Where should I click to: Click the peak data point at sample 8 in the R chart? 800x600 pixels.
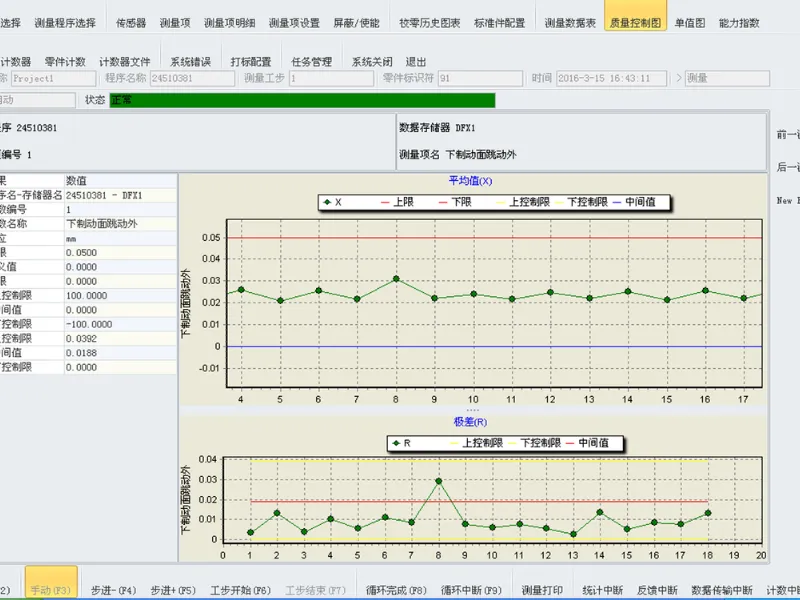(438, 481)
